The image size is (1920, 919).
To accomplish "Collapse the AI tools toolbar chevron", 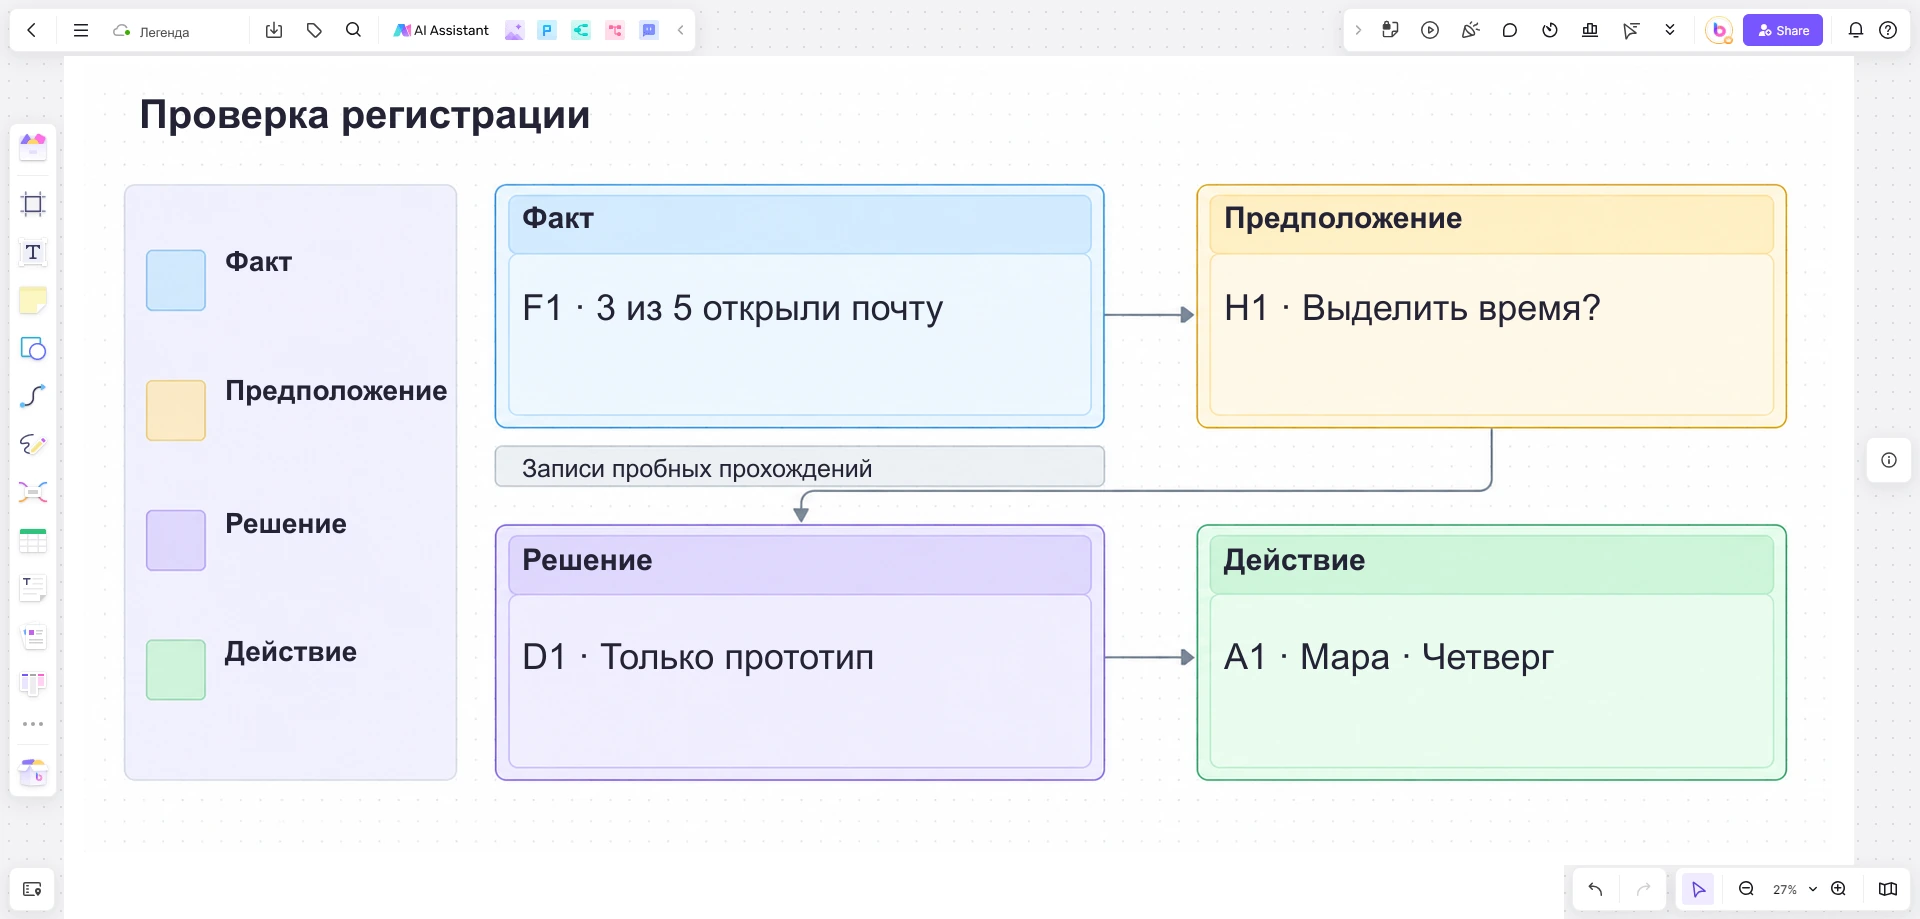I will [x=680, y=30].
